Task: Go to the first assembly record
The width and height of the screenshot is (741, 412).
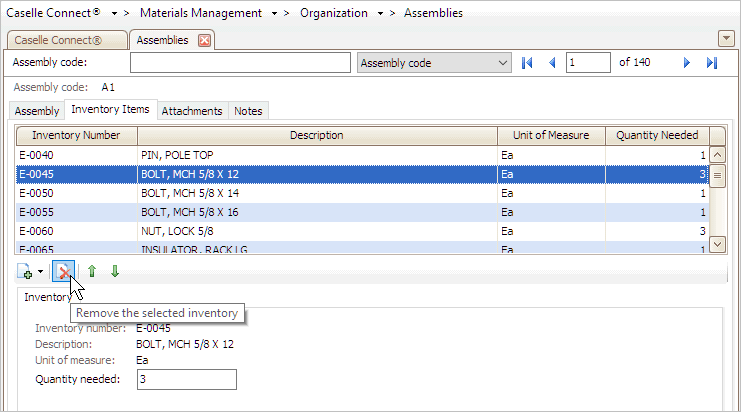Action: click(x=528, y=63)
